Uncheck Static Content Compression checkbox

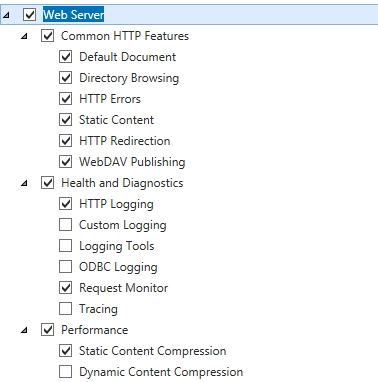pos(66,351)
